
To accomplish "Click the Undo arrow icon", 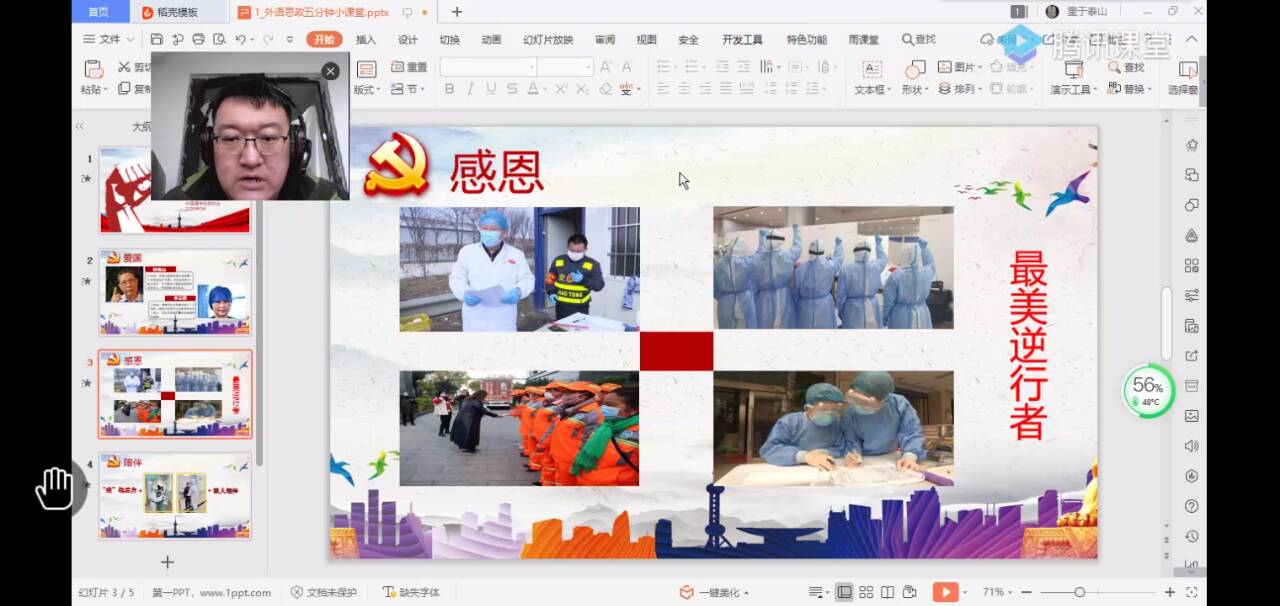I will [241, 39].
